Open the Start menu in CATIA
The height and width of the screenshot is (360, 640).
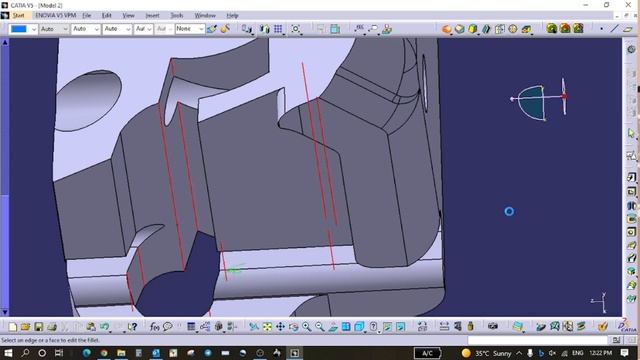pyautogui.click(x=18, y=16)
